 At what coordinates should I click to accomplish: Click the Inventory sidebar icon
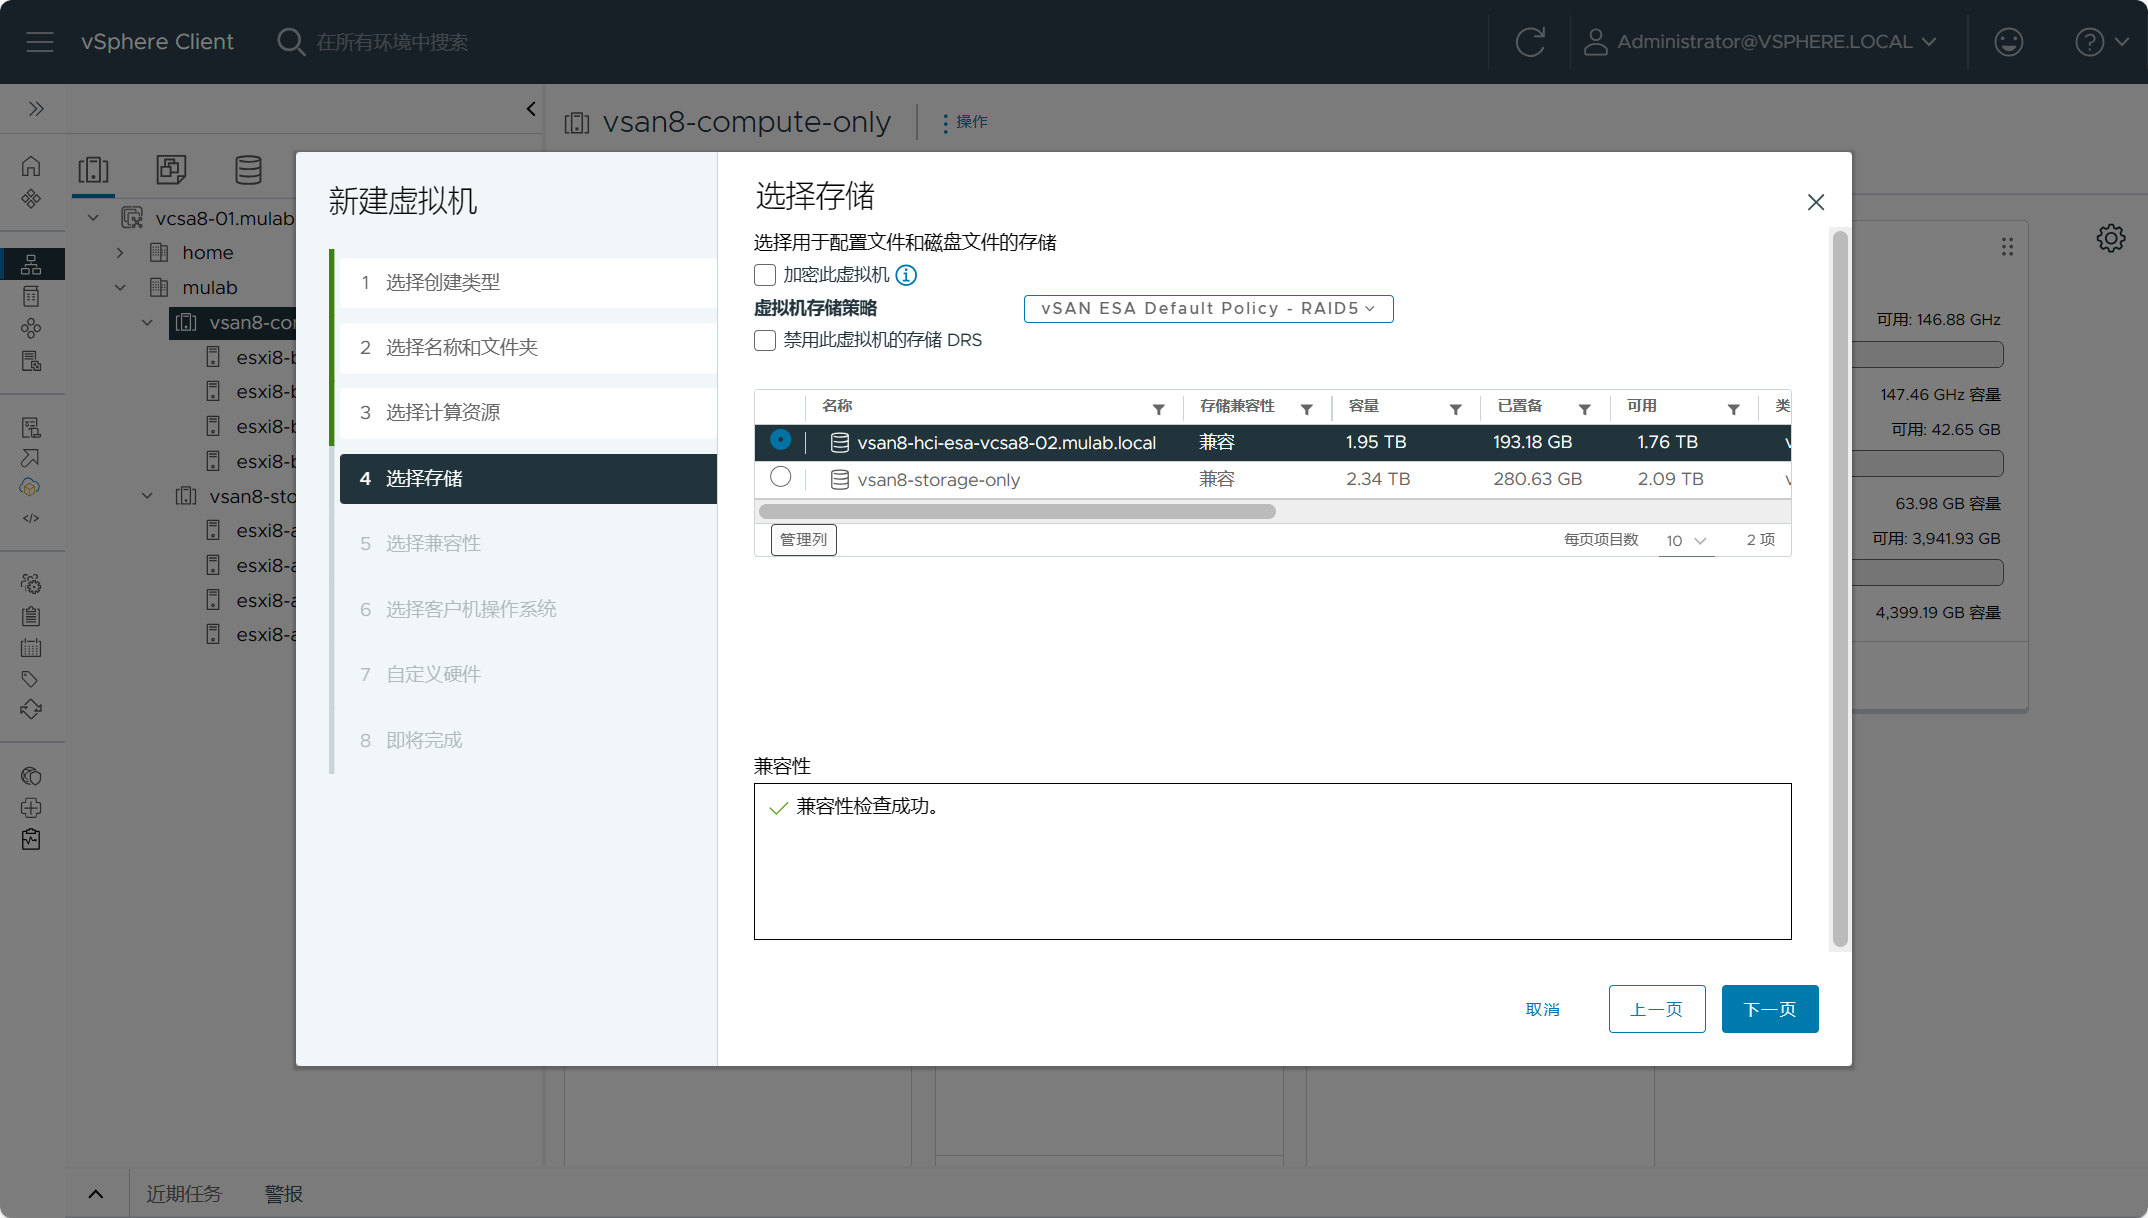tap(31, 264)
